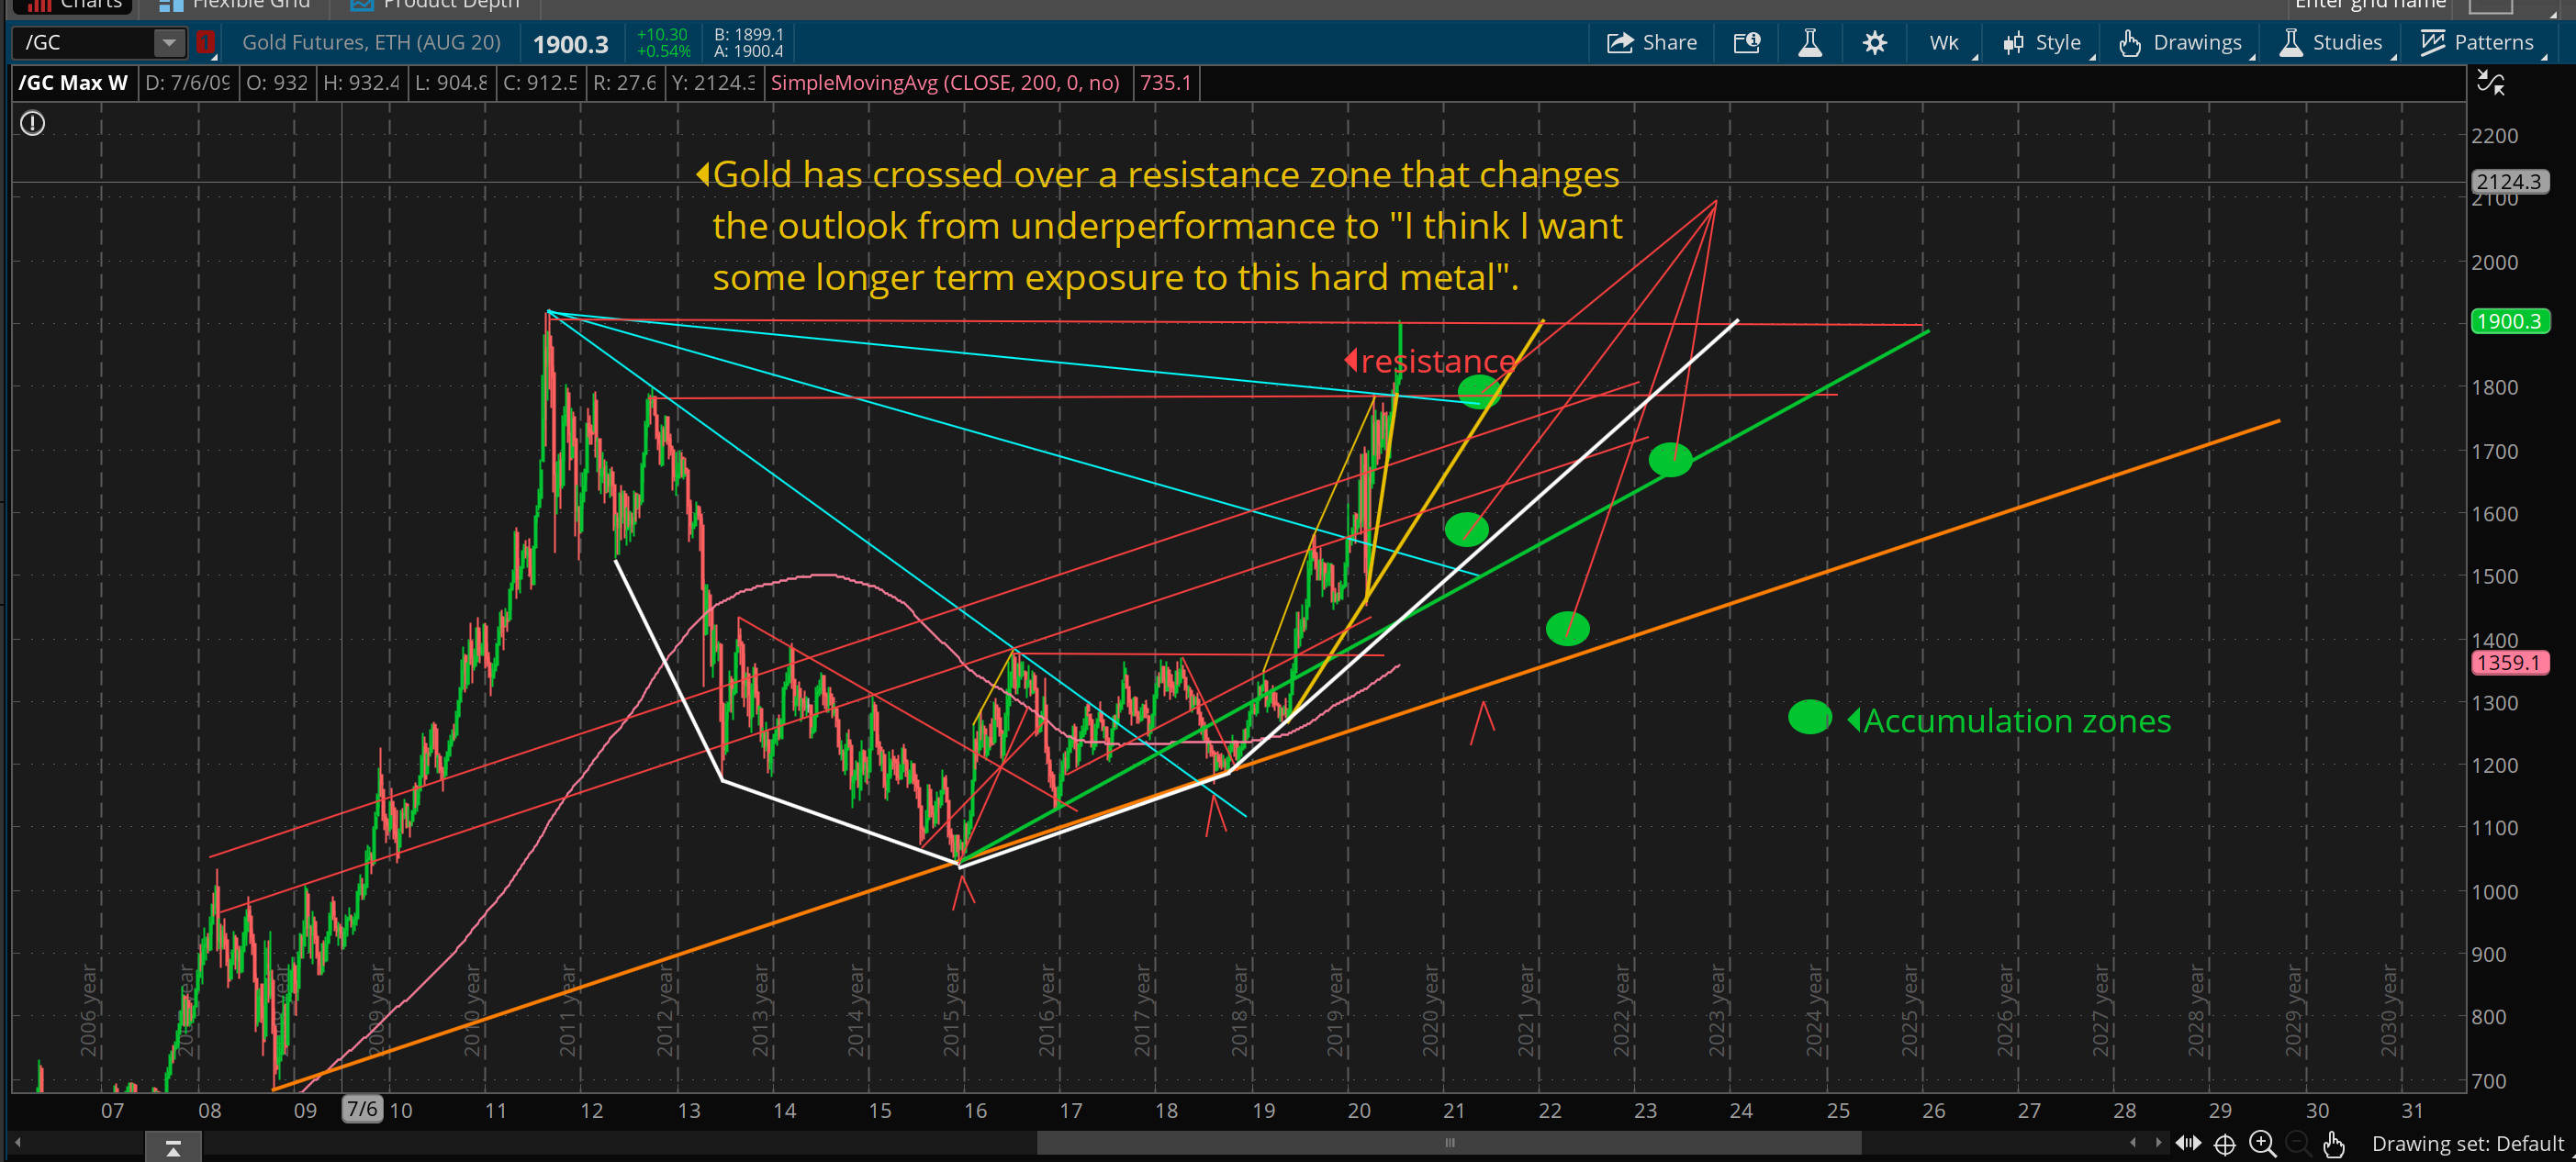
Task: Click the scroll-to-latest button at bottom left
Action: (172, 1148)
